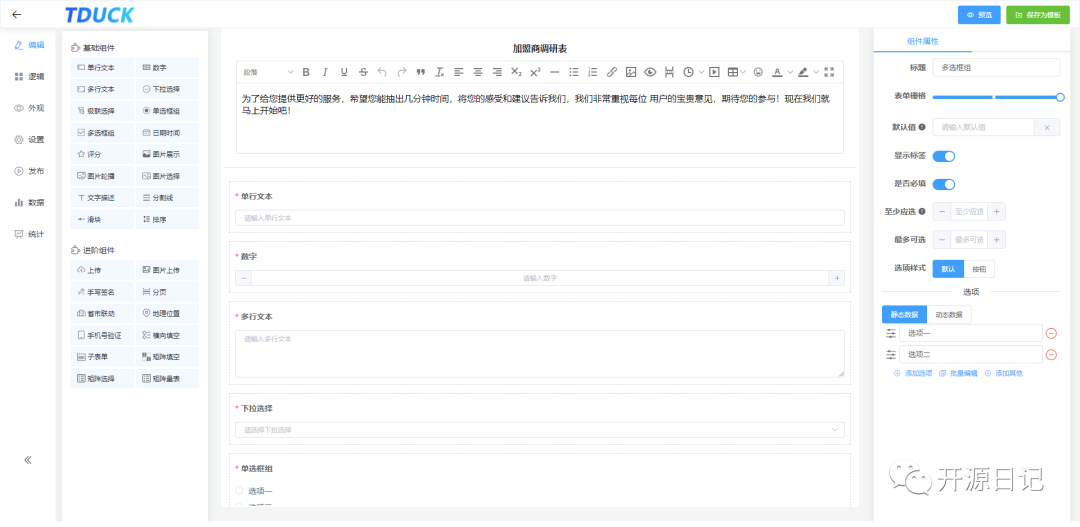
Task: Open the date-time insert dropdown arrow
Action: point(700,72)
